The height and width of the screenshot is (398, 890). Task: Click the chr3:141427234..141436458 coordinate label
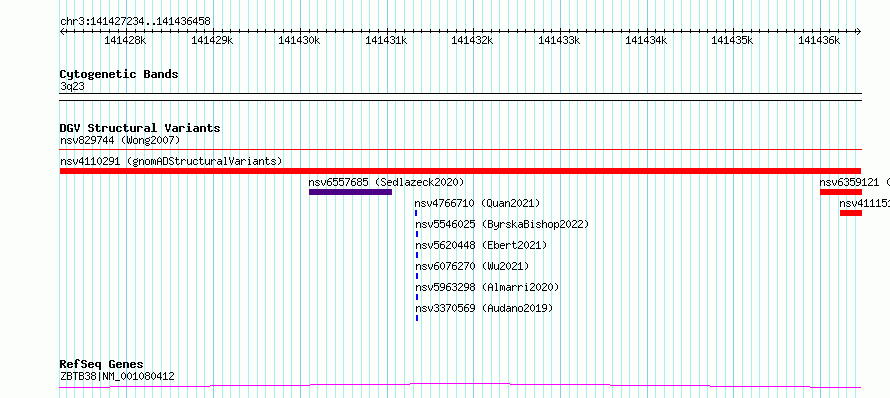tap(135, 22)
